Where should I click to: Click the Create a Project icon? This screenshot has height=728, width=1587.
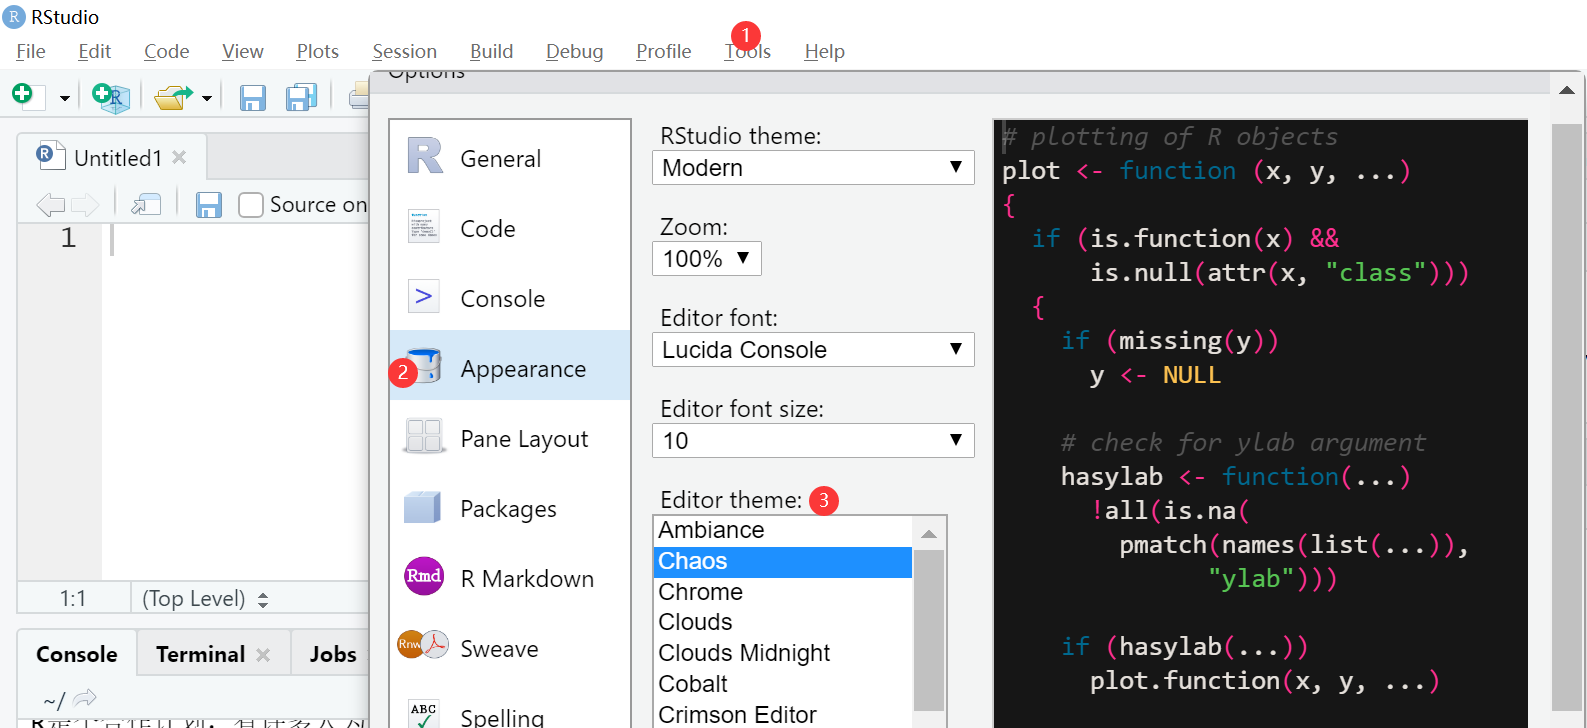[x=110, y=97]
